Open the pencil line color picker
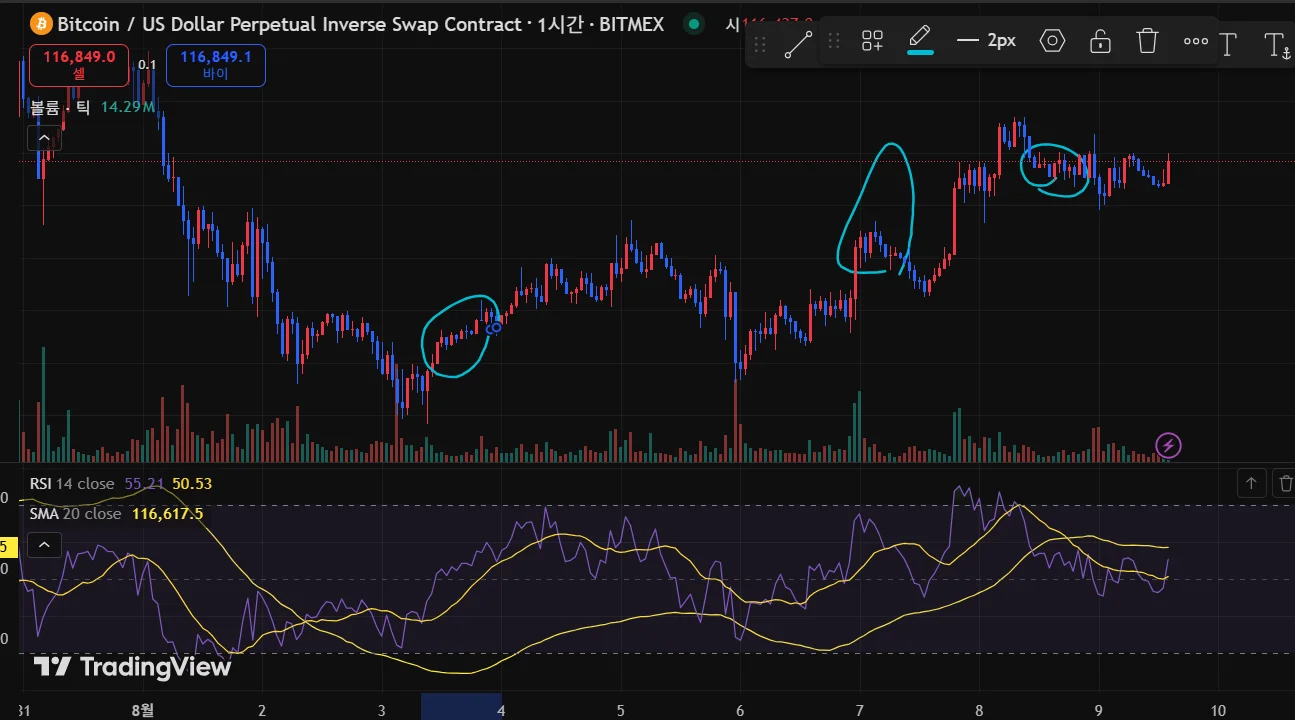The height and width of the screenshot is (720, 1295). pos(920,41)
